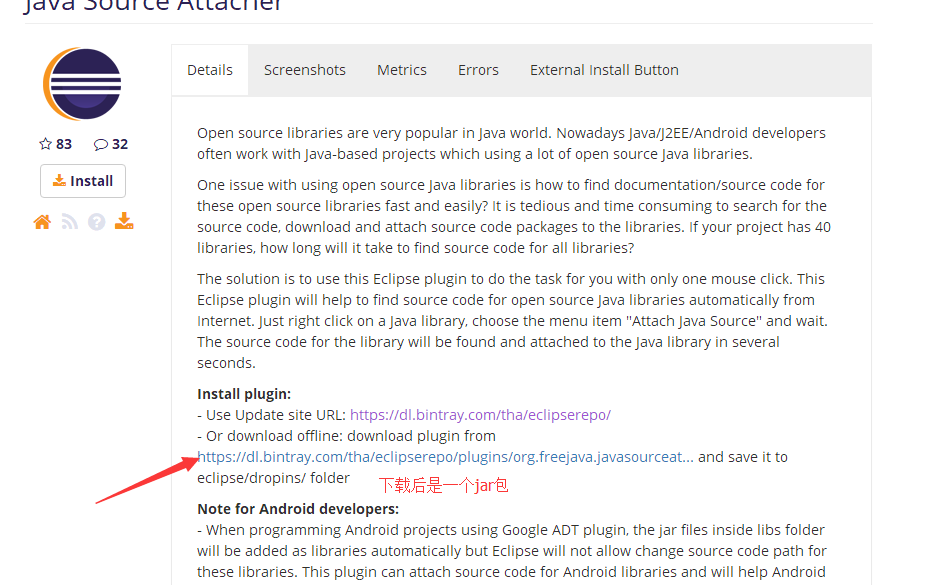
Task: Click the 'Install plugin:' heading
Action: click(x=244, y=394)
